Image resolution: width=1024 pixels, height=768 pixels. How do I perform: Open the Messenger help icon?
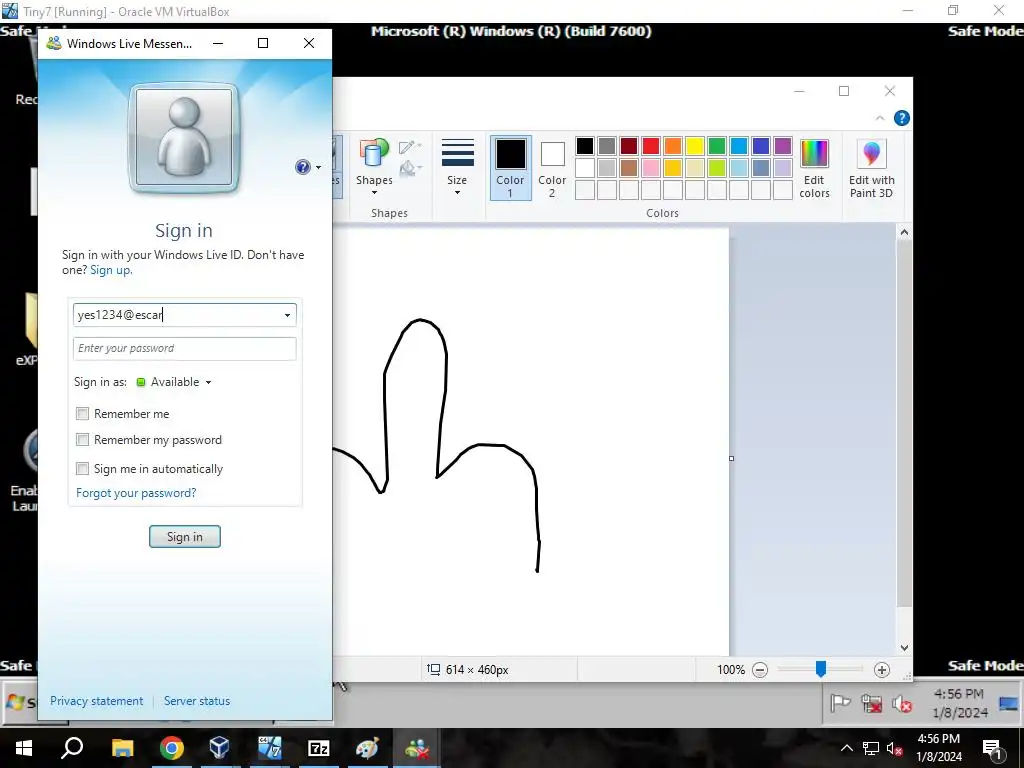[x=302, y=167]
